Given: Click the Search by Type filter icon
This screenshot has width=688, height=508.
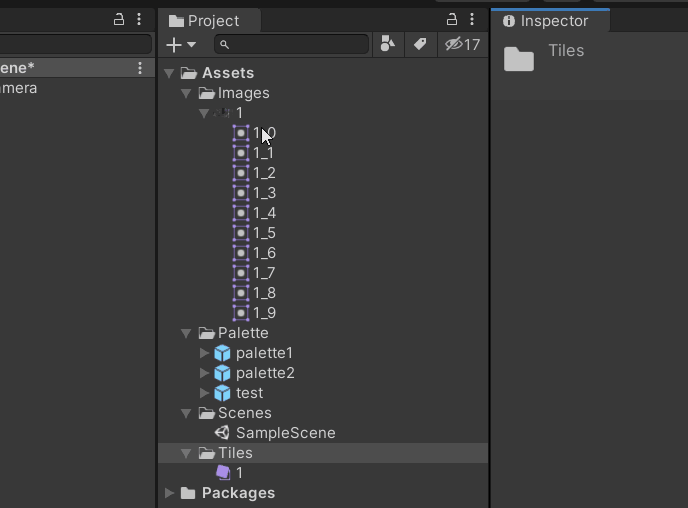Looking at the screenshot, I should pos(387,44).
